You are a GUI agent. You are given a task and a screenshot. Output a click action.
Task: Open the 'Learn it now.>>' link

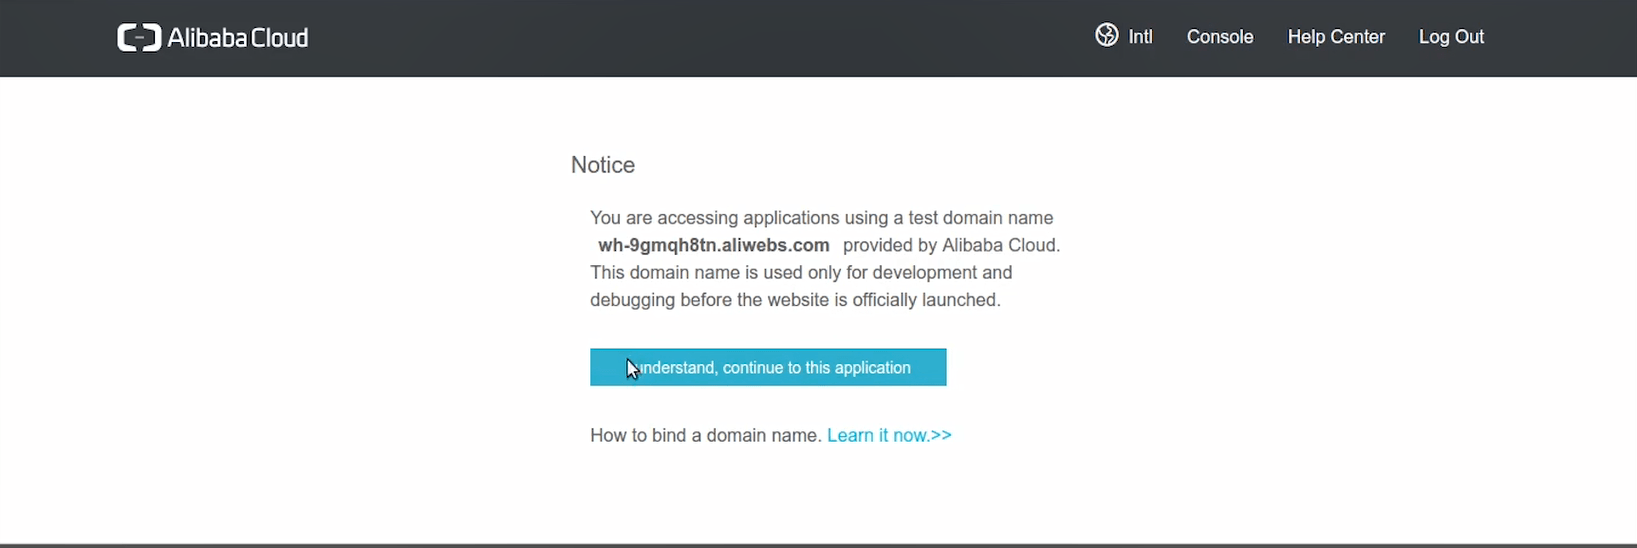click(x=889, y=435)
